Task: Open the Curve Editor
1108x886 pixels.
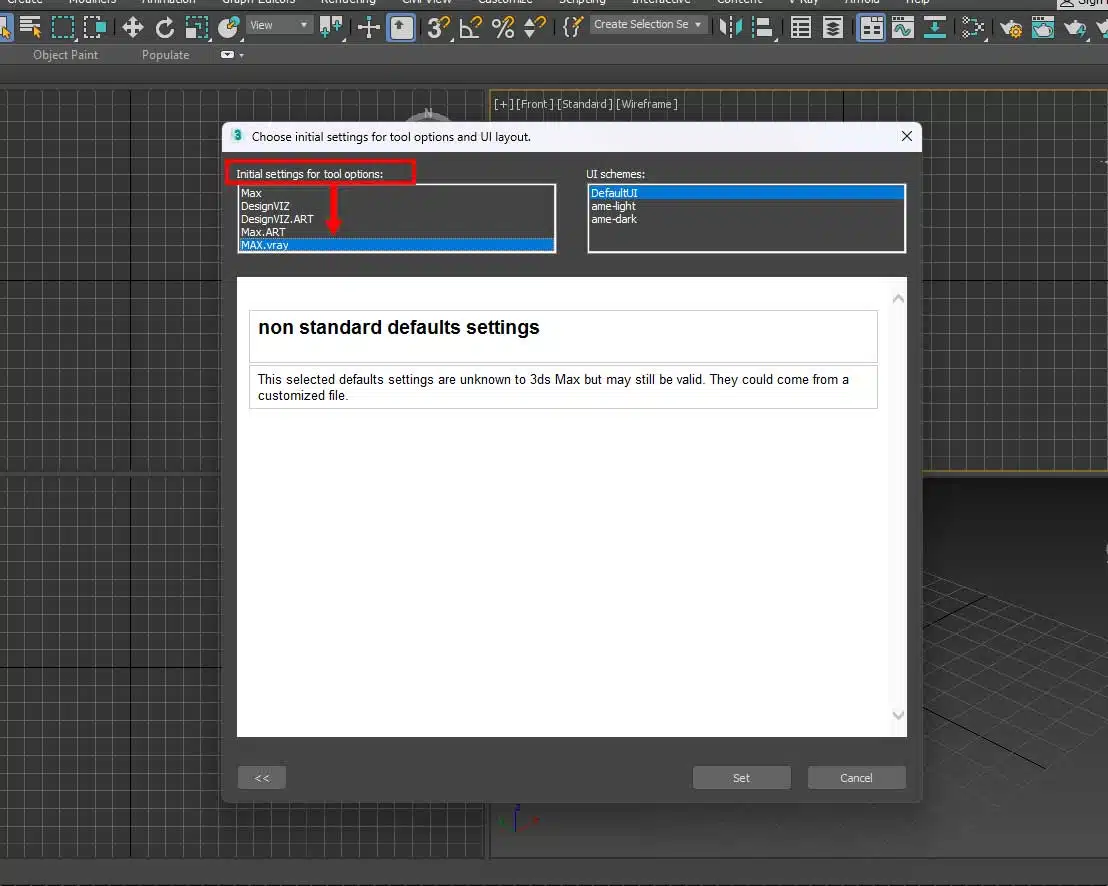Action: tap(903, 28)
